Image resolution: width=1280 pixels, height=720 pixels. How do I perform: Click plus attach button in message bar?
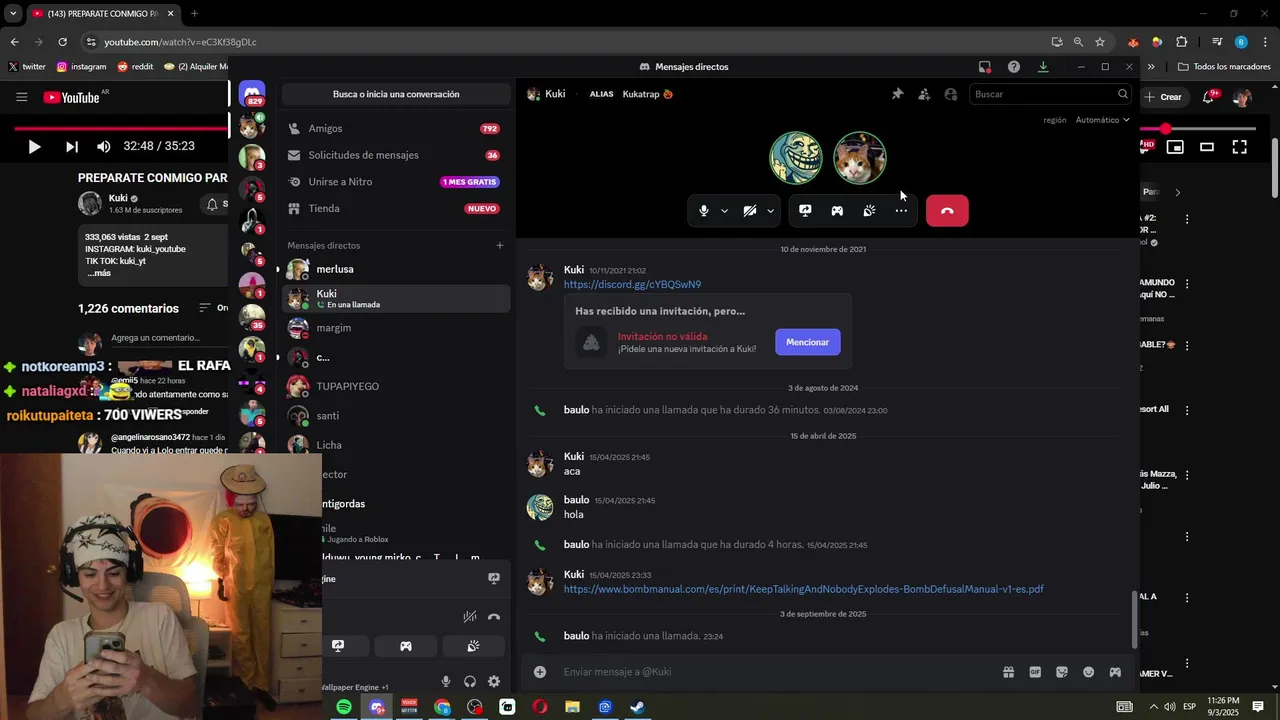point(540,672)
